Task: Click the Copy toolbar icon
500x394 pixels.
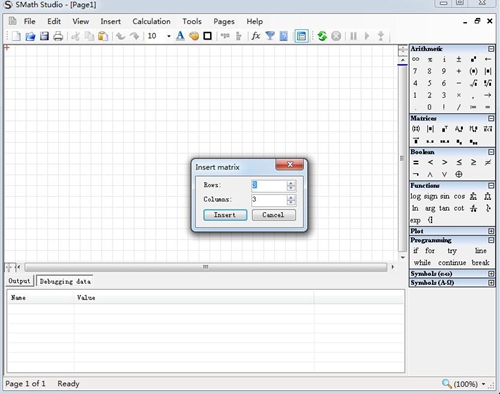Action: point(89,36)
